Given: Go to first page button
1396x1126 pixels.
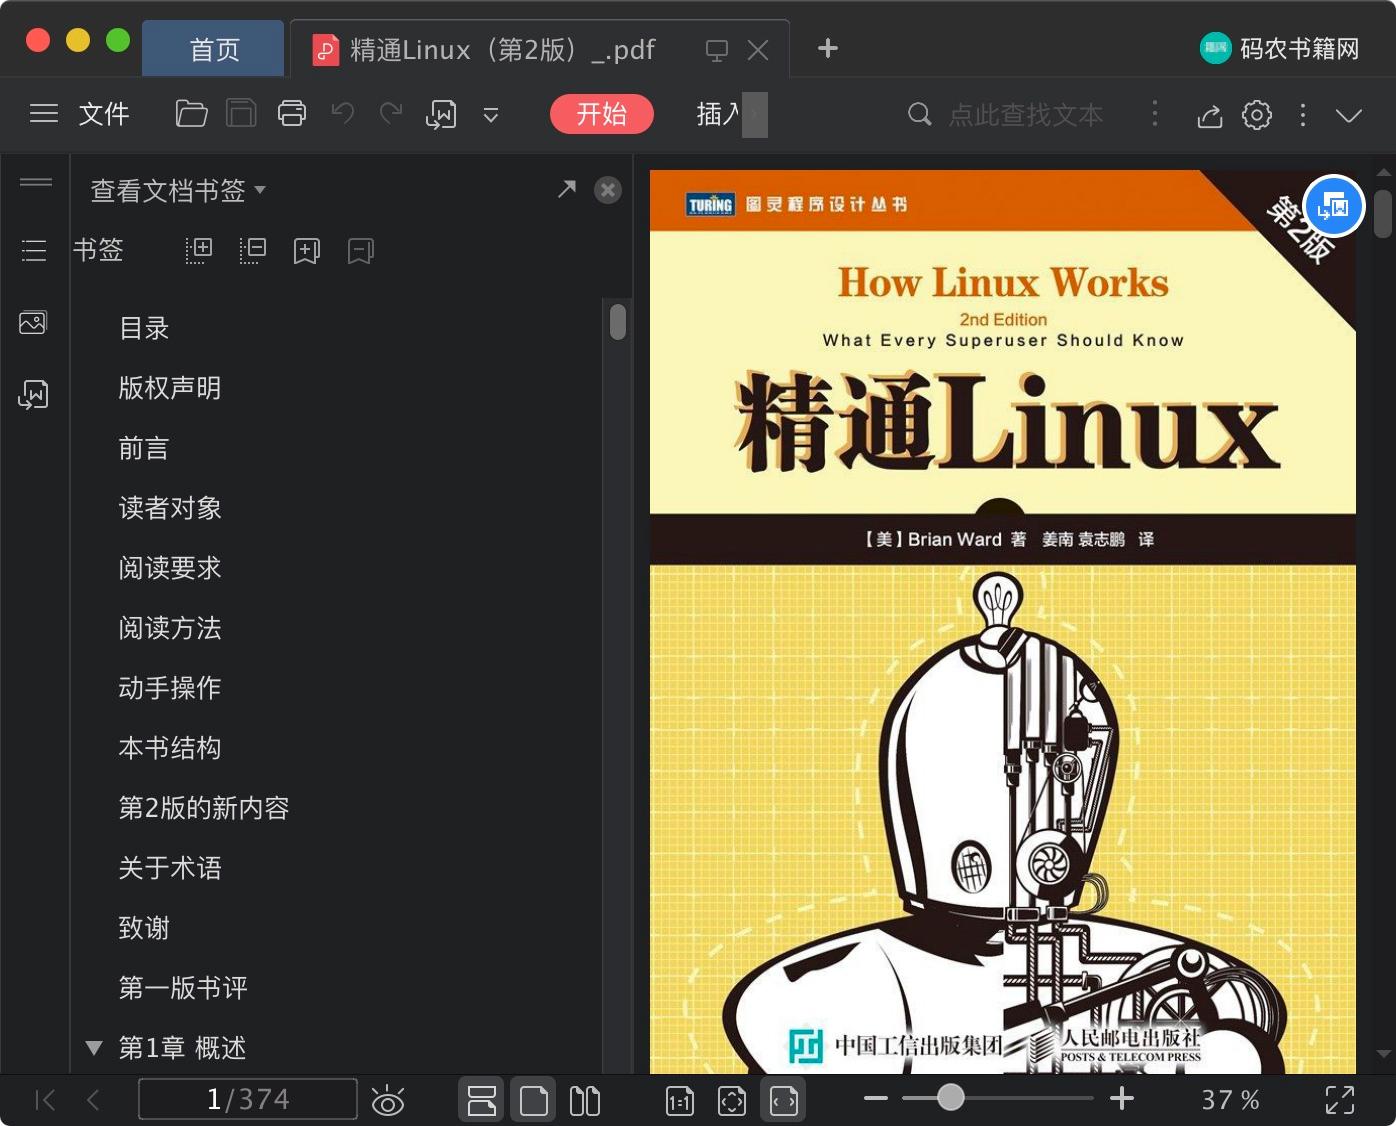Looking at the screenshot, I should 45,1101.
